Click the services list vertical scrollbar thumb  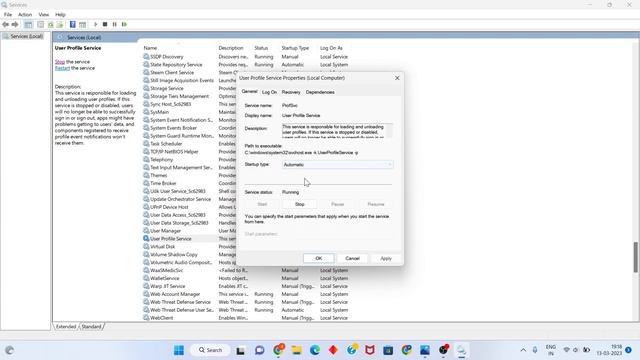[x=636, y=257]
